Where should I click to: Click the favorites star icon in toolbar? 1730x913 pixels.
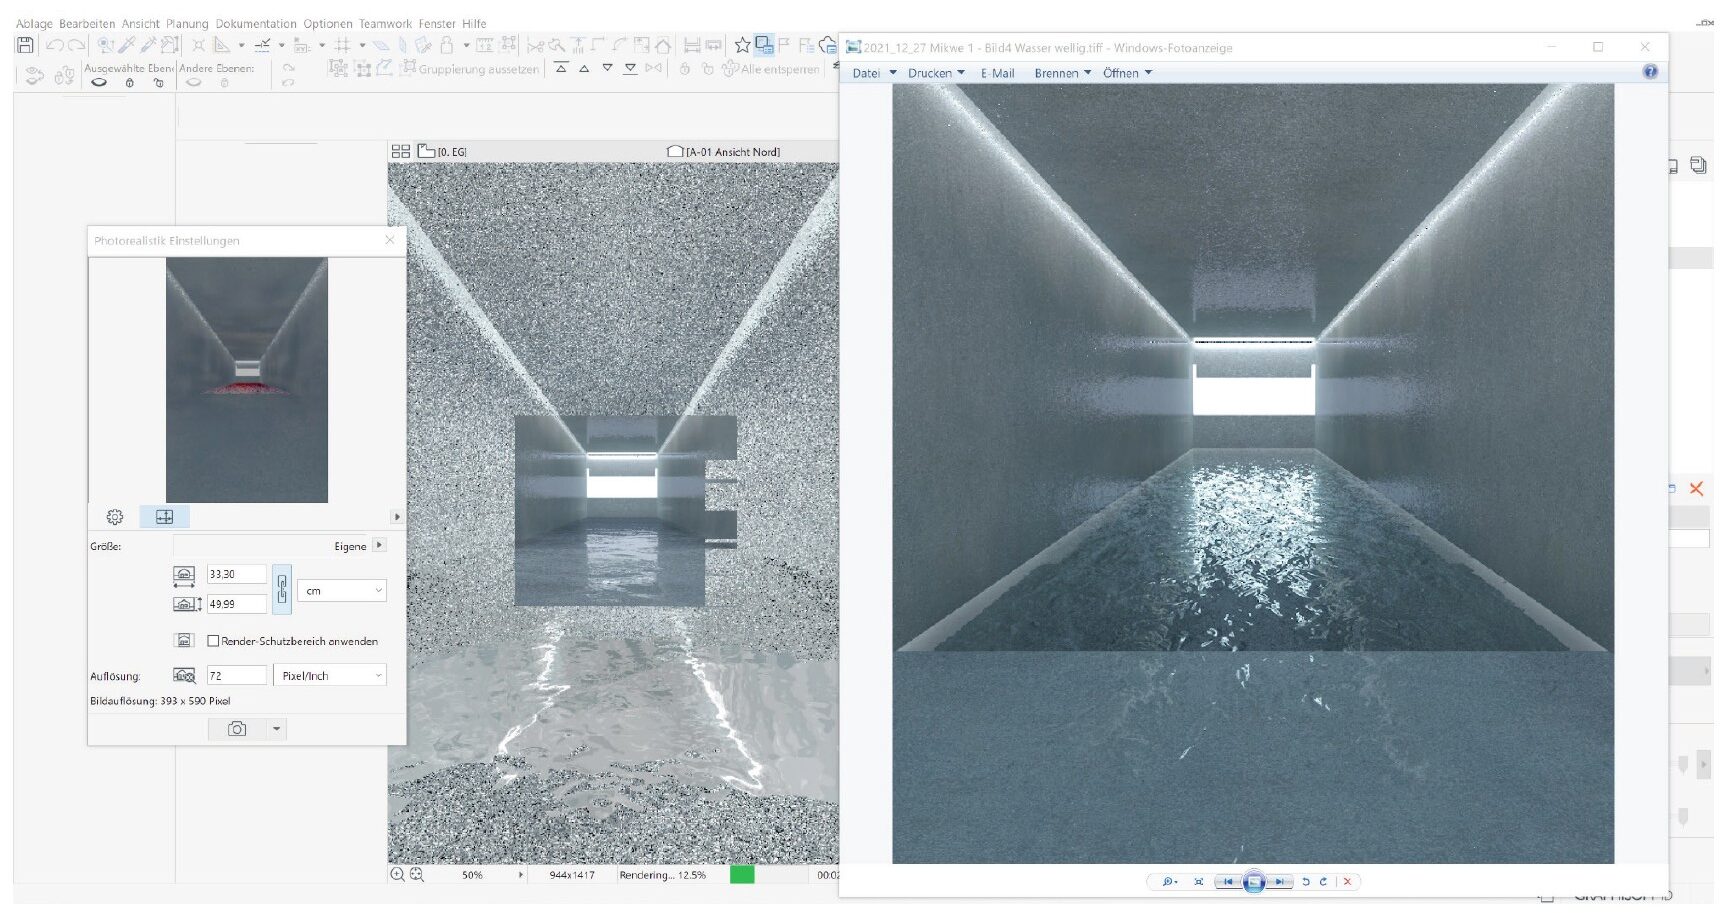742,45
